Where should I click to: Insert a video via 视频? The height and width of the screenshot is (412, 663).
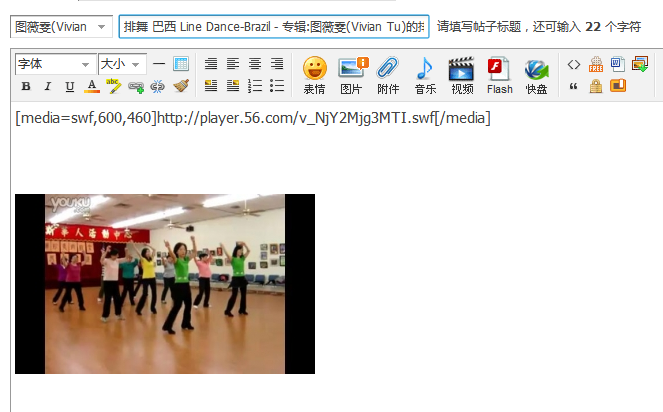point(462,75)
